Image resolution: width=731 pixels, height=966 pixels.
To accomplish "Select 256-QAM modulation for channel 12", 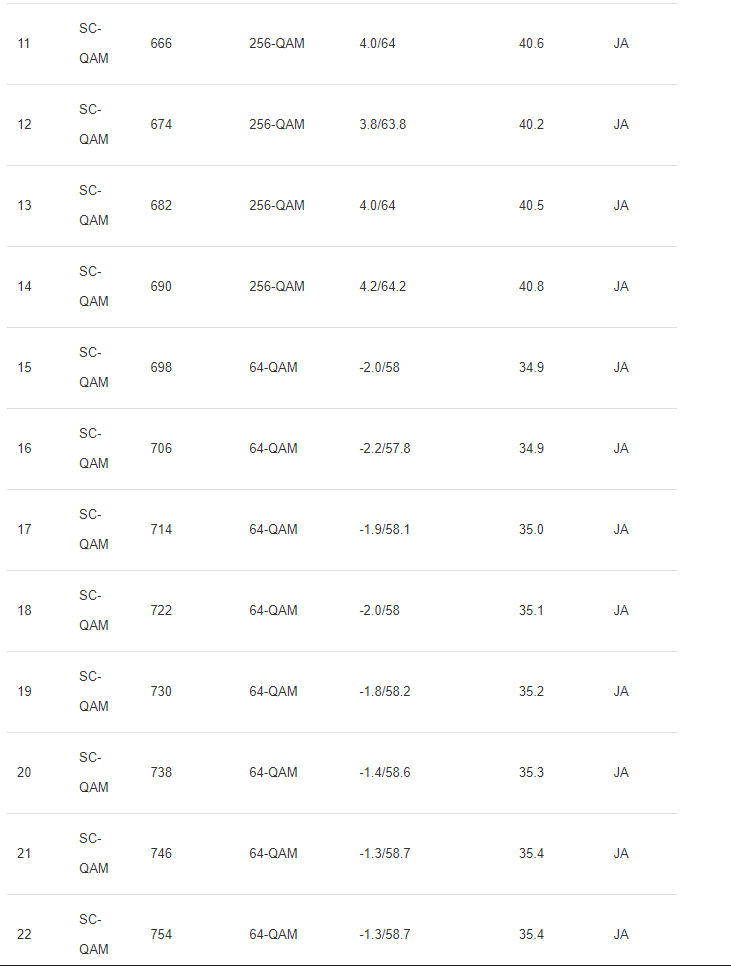I will (277, 124).
